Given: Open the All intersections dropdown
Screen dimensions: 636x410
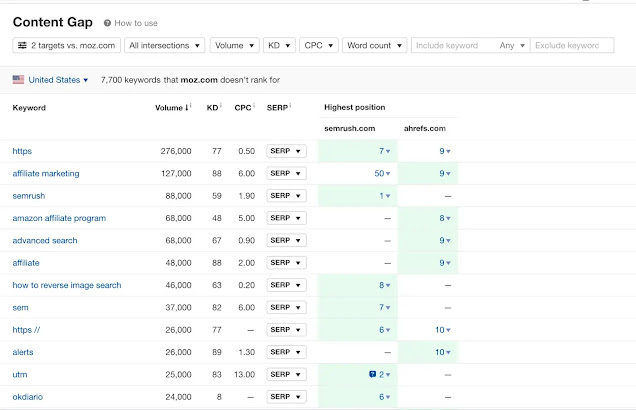Looking at the screenshot, I should click(x=164, y=45).
